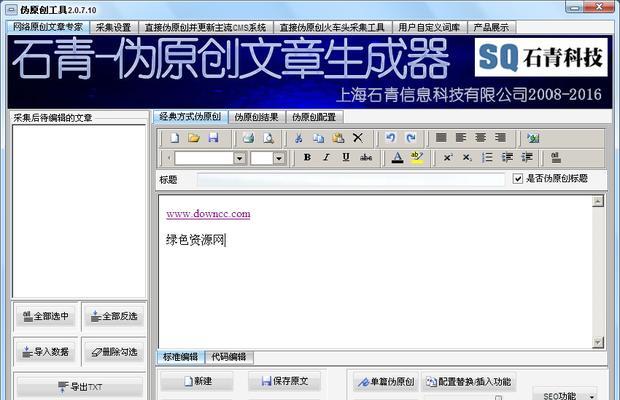The width and height of the screenshot is (620, 400).
Task: Redo the last edit
Action: (x=411, y=138)
